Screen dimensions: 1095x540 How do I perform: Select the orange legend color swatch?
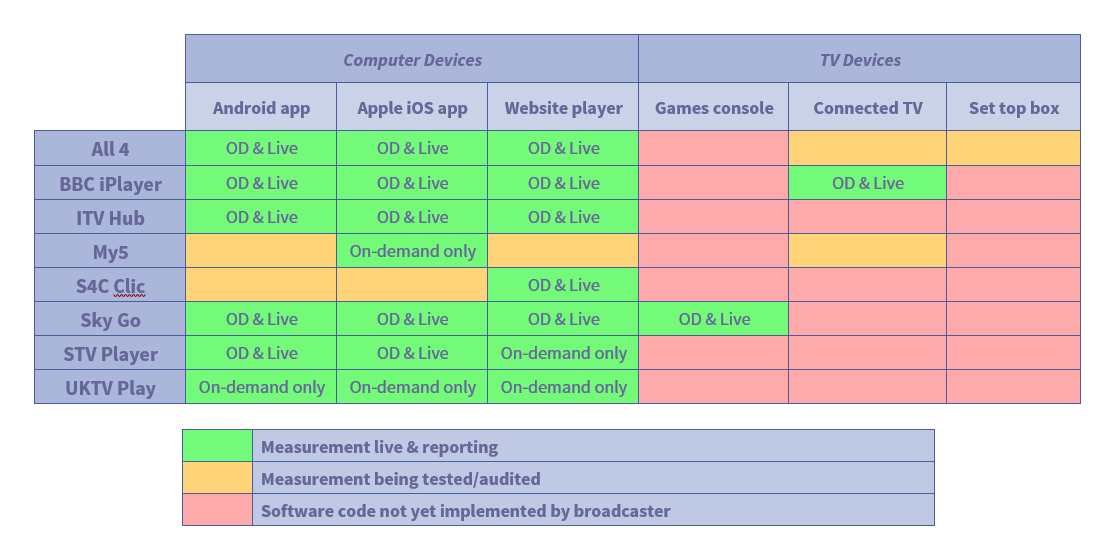click(x=217, y=478)
